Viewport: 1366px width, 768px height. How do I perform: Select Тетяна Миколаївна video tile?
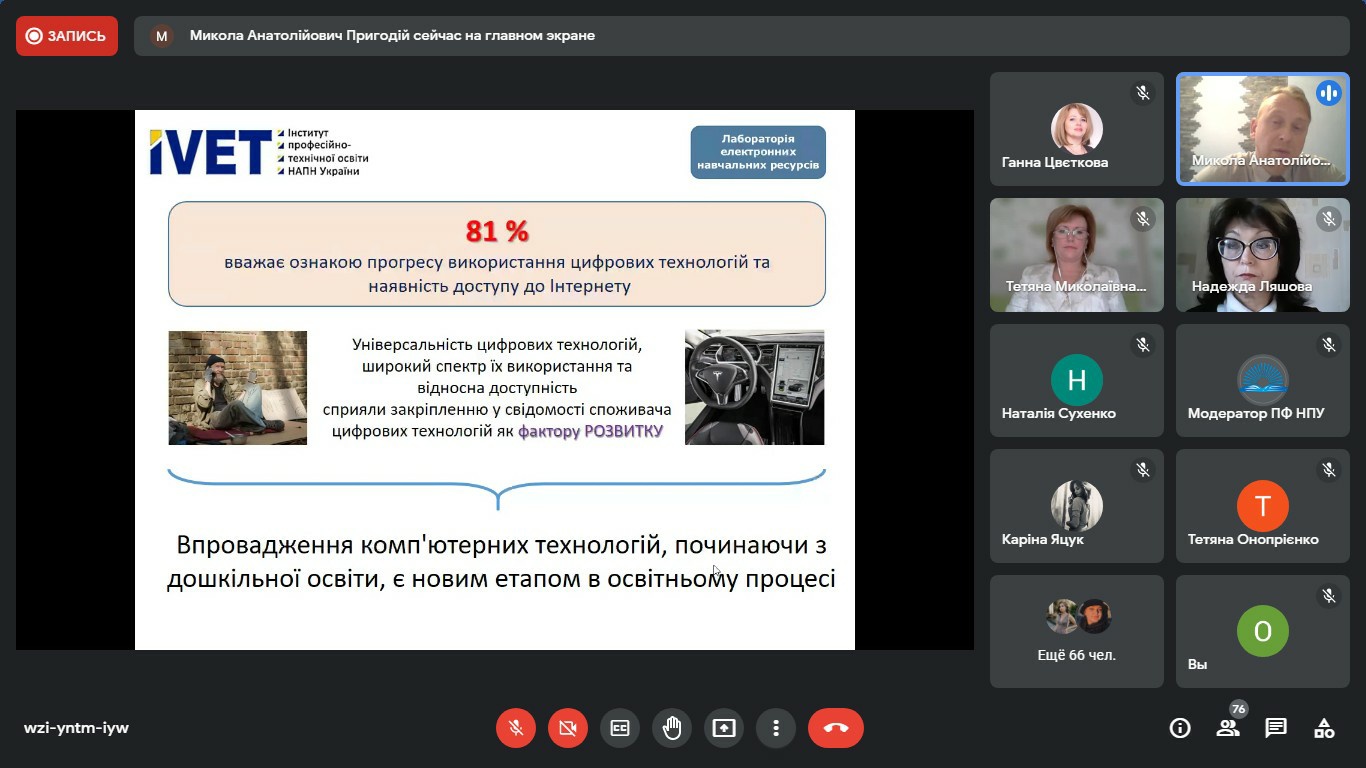click(1077, 255)
